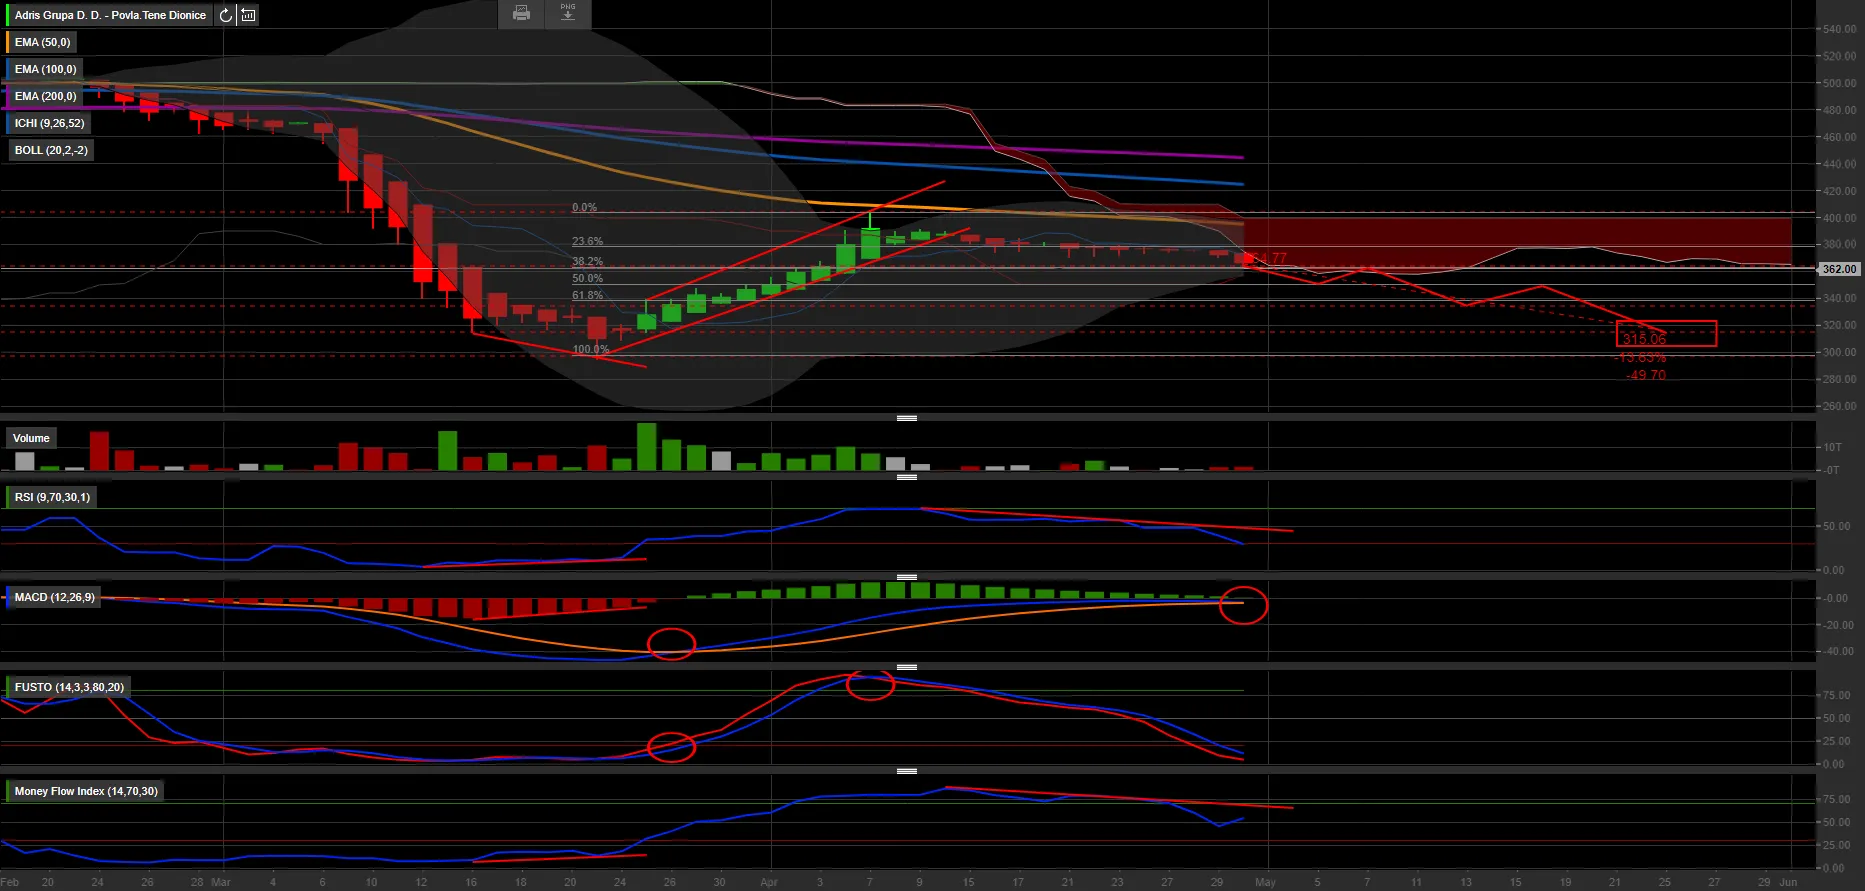The image size is (1865, 891).
Task: Click resize handle above Money Flow Index panel
Action: pos(906,771)
